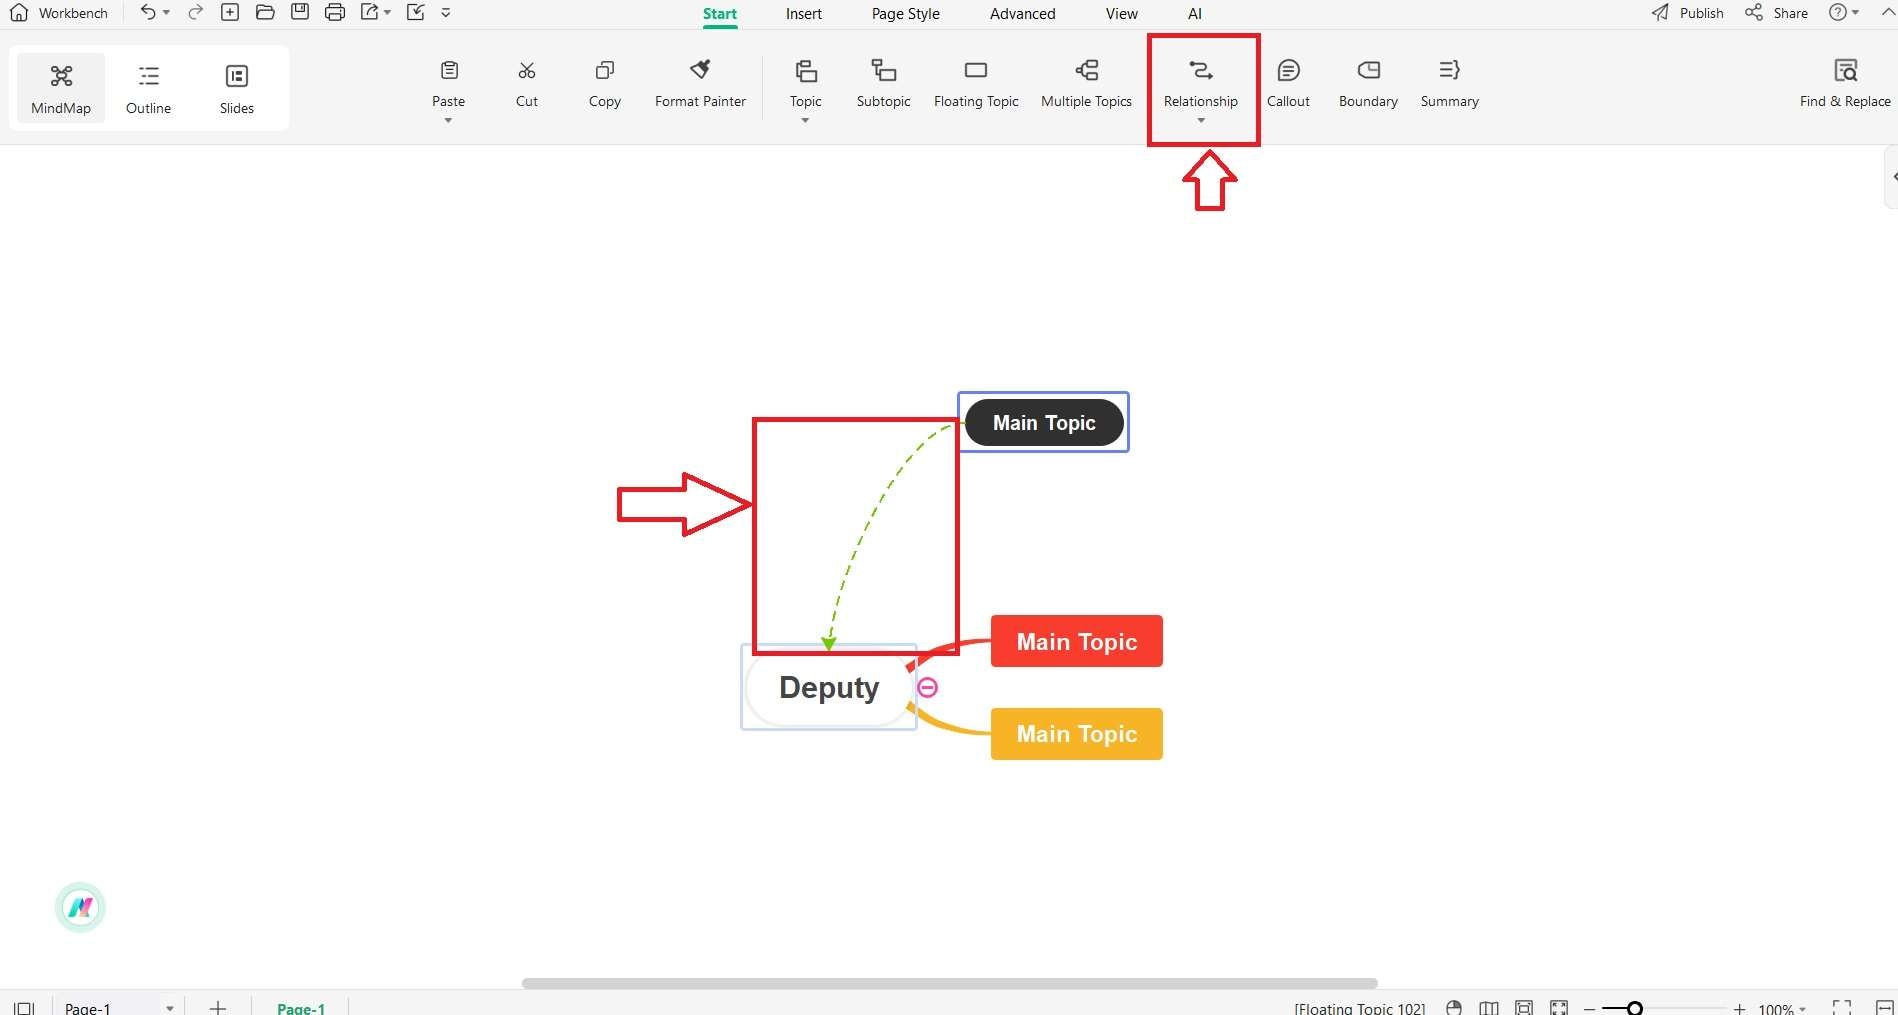Open the undo history dropdown arrow

[x=166, y=13]
